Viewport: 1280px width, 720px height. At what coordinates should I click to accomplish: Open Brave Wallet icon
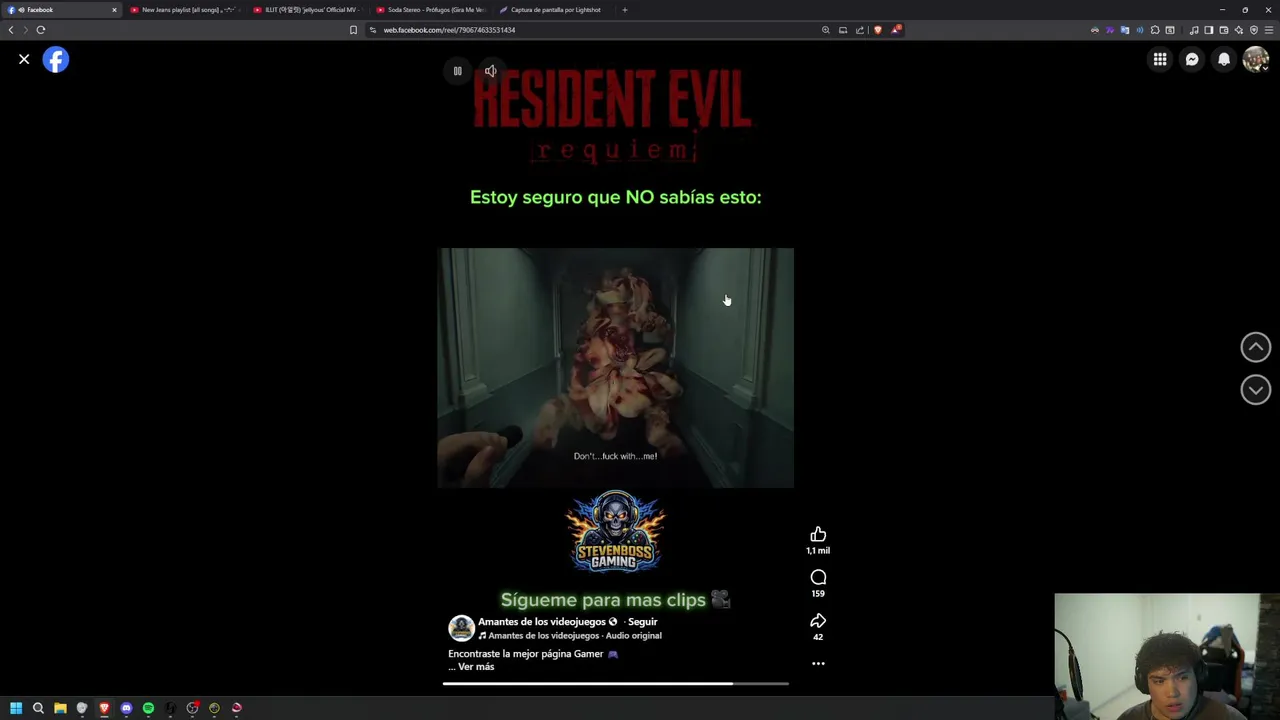pos(1224,30)
